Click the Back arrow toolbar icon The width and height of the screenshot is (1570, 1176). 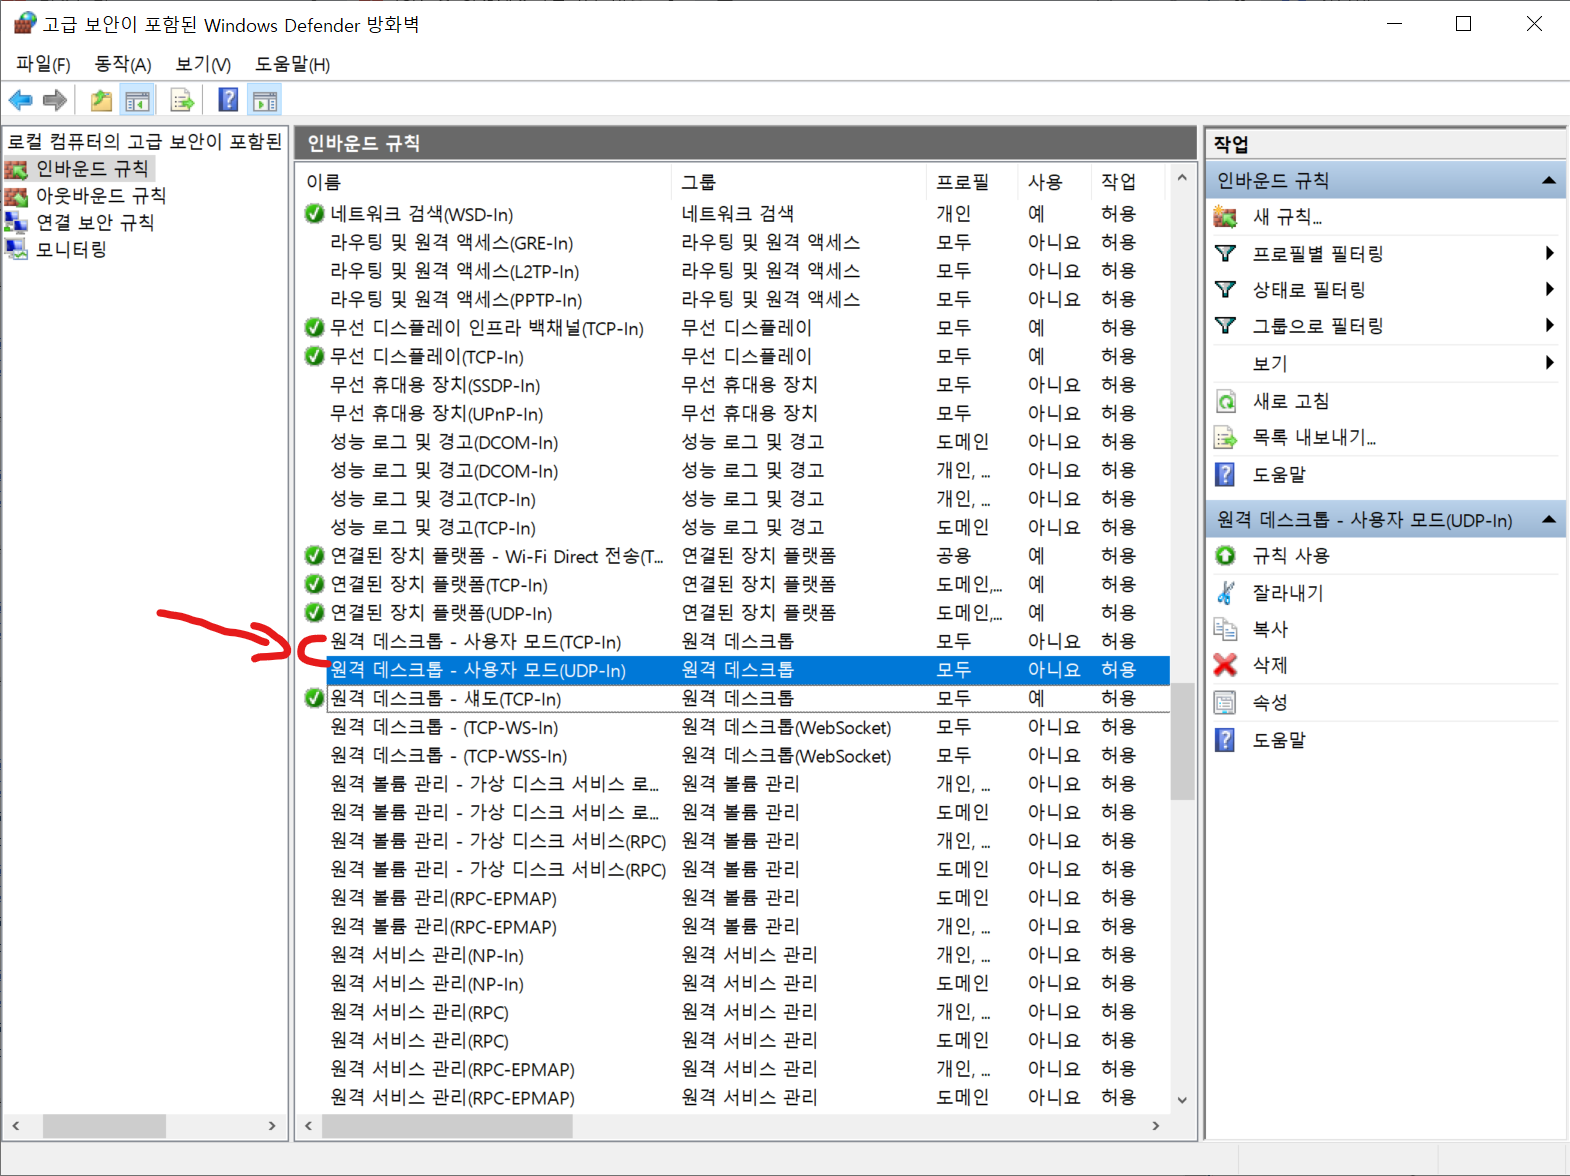click(x=20, y=100)
